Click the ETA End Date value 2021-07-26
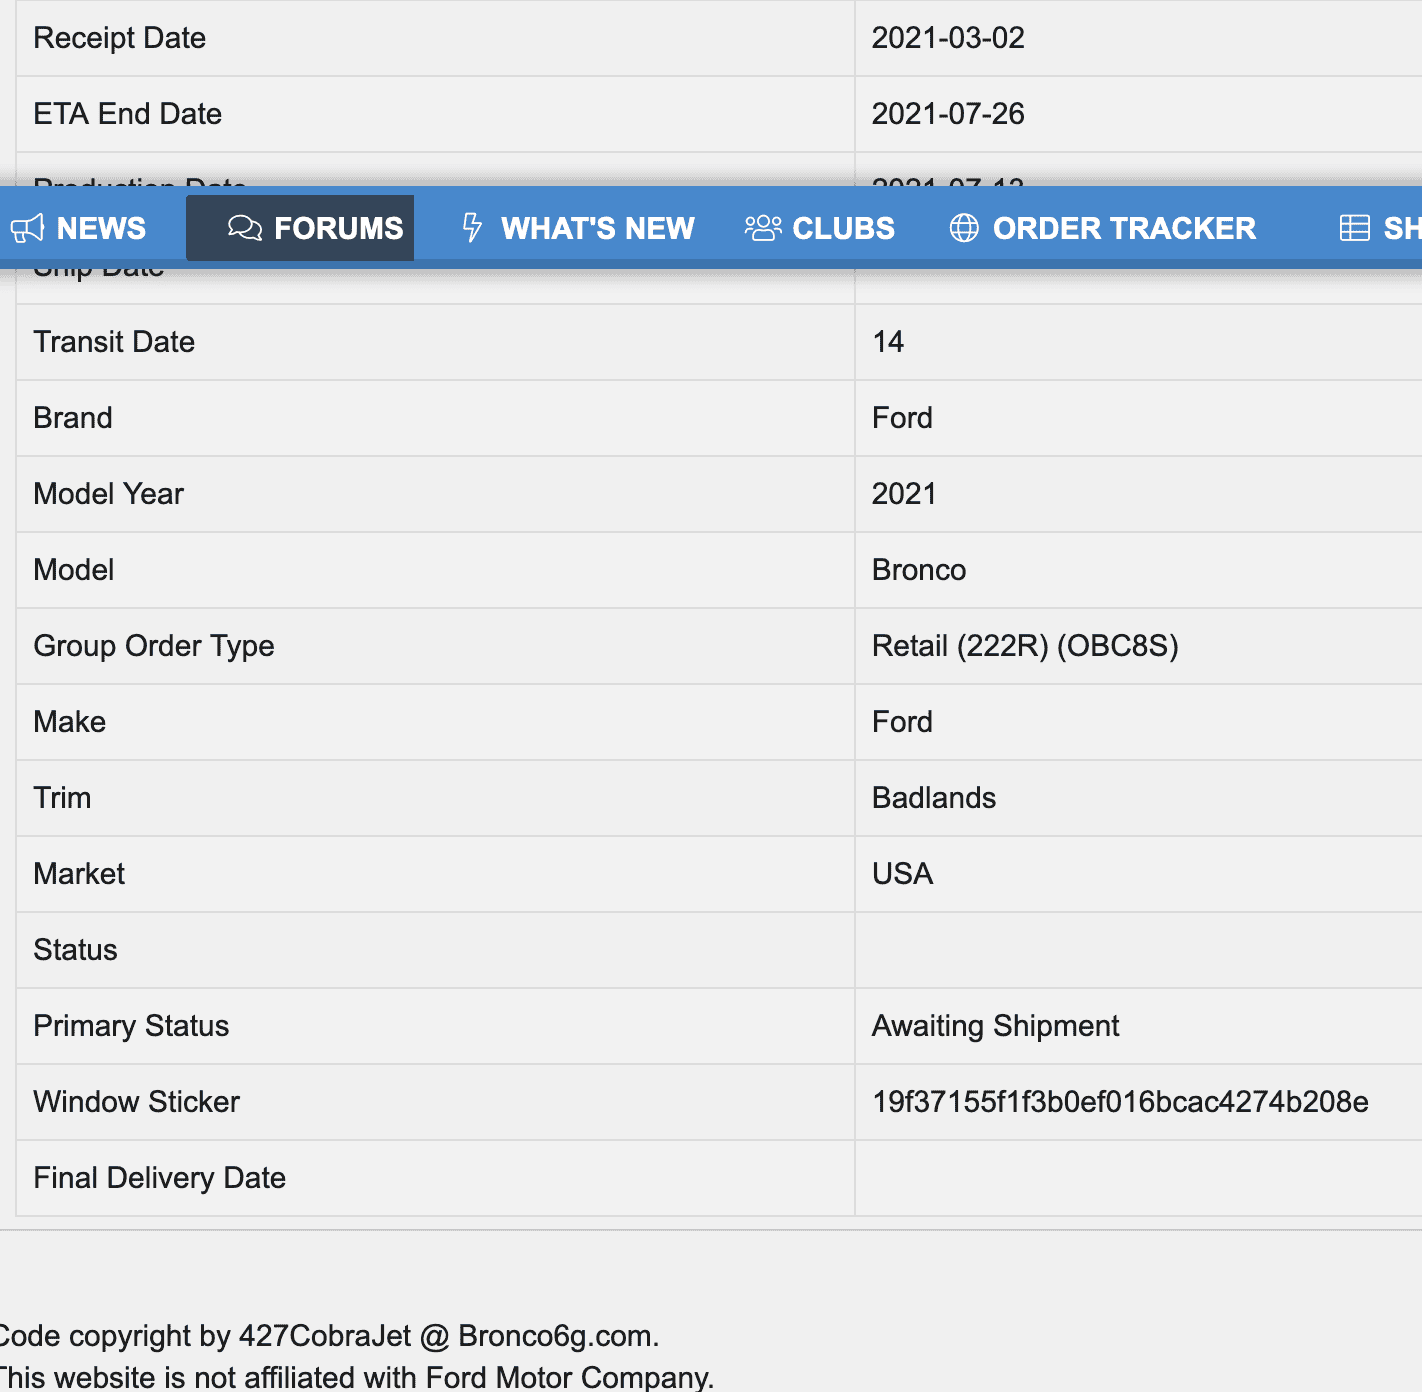This screenshot has width=1422, height=1392. tap(948, 114)
